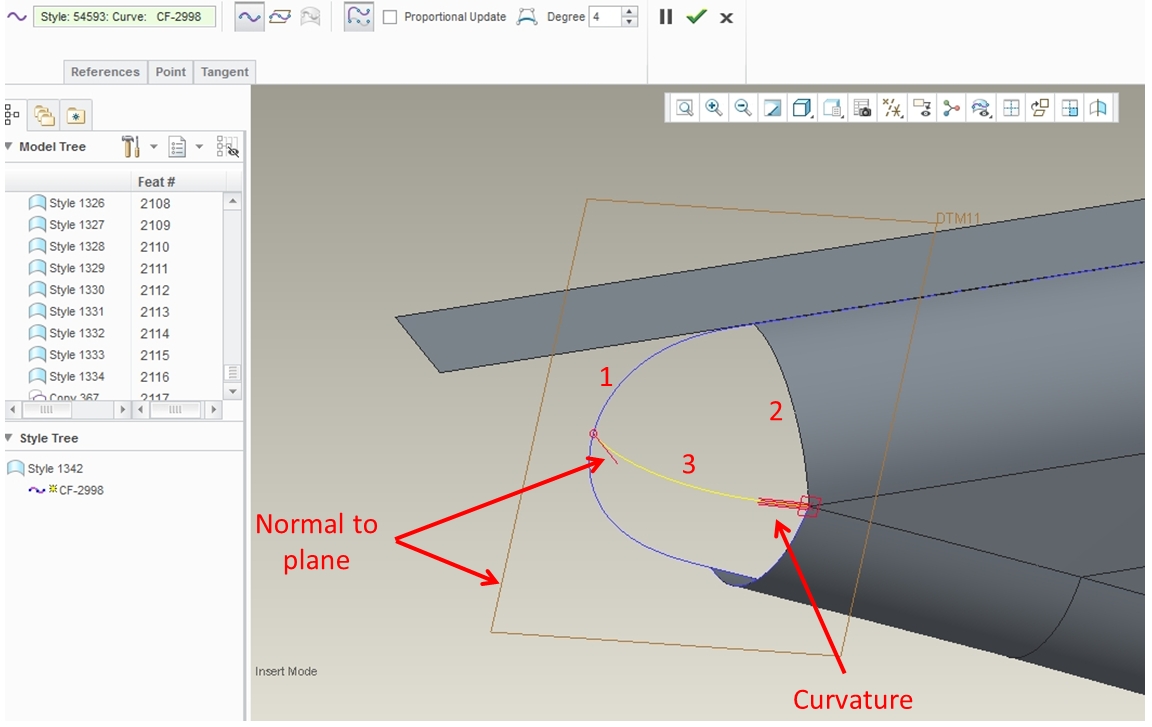The height and width of the screenshot is (727, 1152).
Task: Decrease the Degree value with down arrow
Action: pos(629,22)
